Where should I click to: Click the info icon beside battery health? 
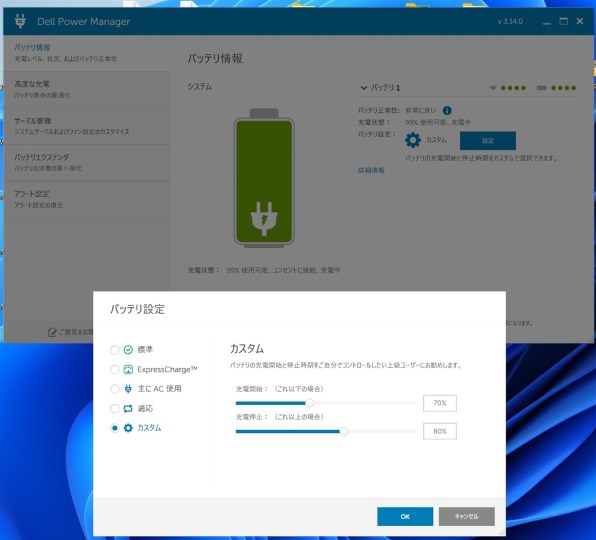tap(447, 111)
